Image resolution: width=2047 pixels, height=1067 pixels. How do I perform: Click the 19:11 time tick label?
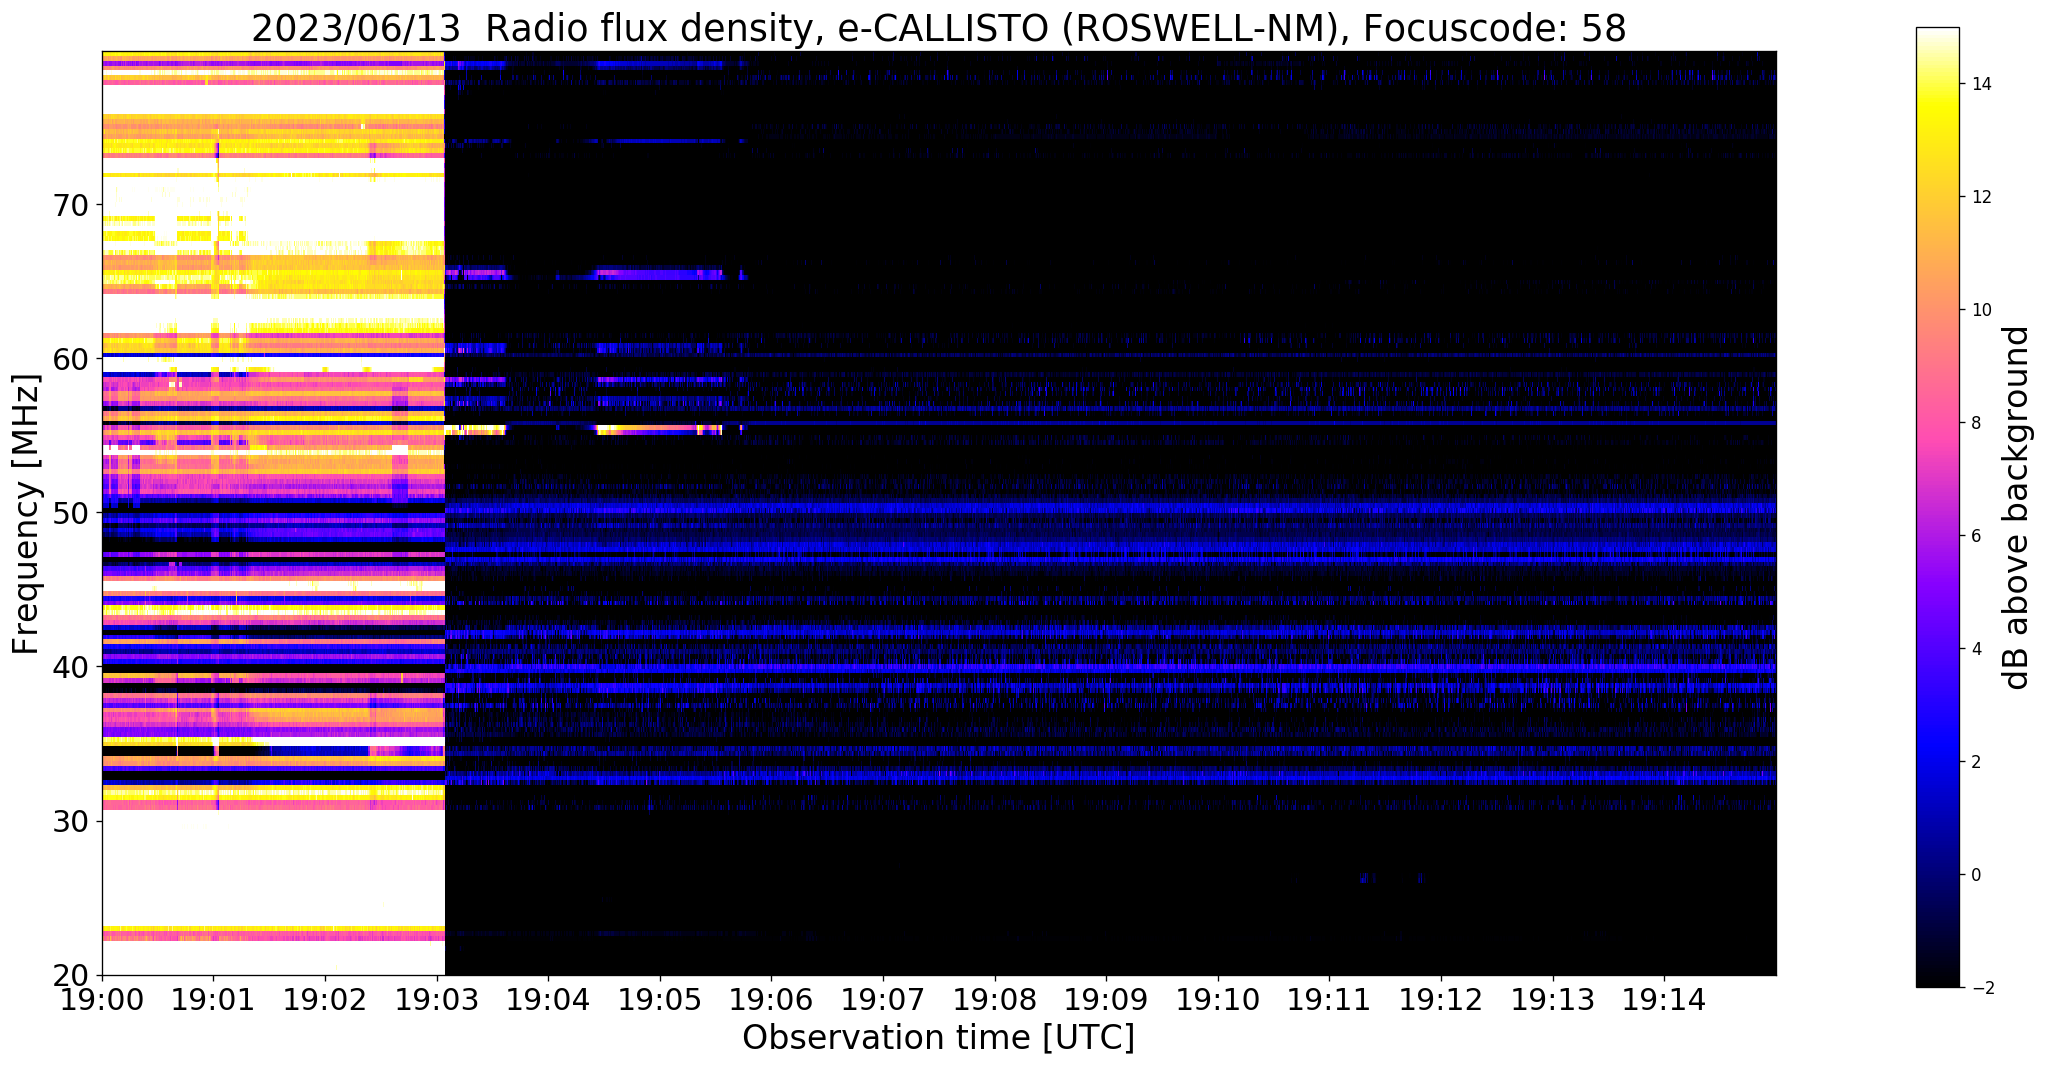coord(1329,999)
